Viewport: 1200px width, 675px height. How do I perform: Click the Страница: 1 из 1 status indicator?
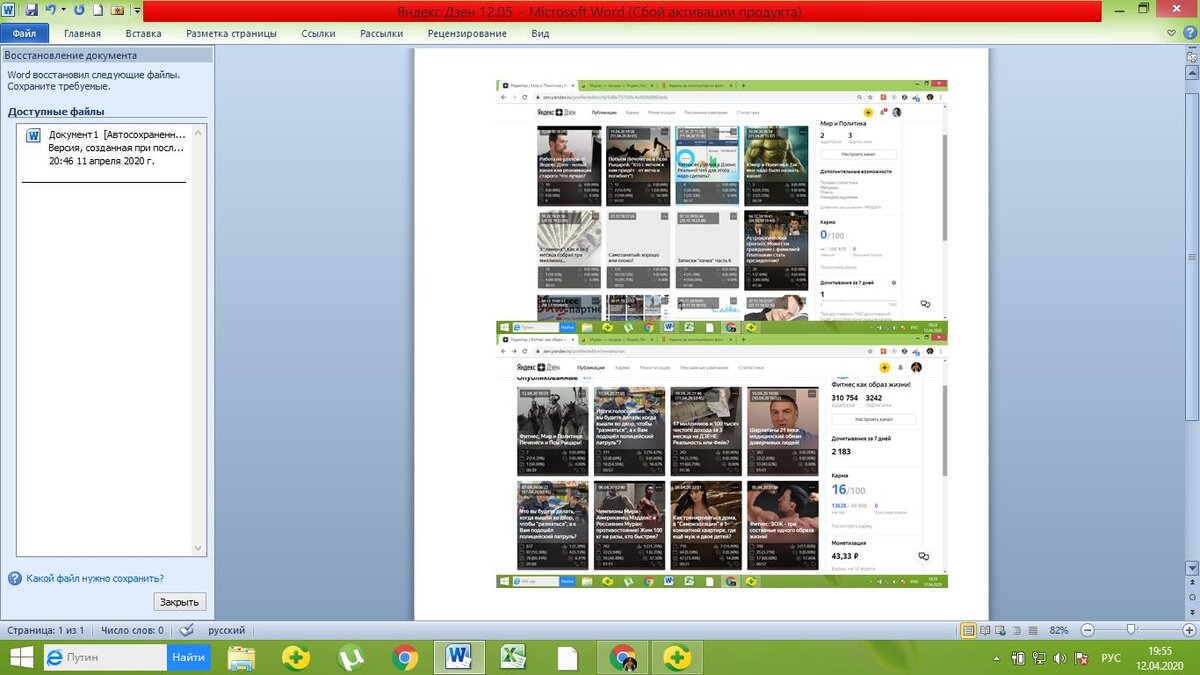pos(45,630)
